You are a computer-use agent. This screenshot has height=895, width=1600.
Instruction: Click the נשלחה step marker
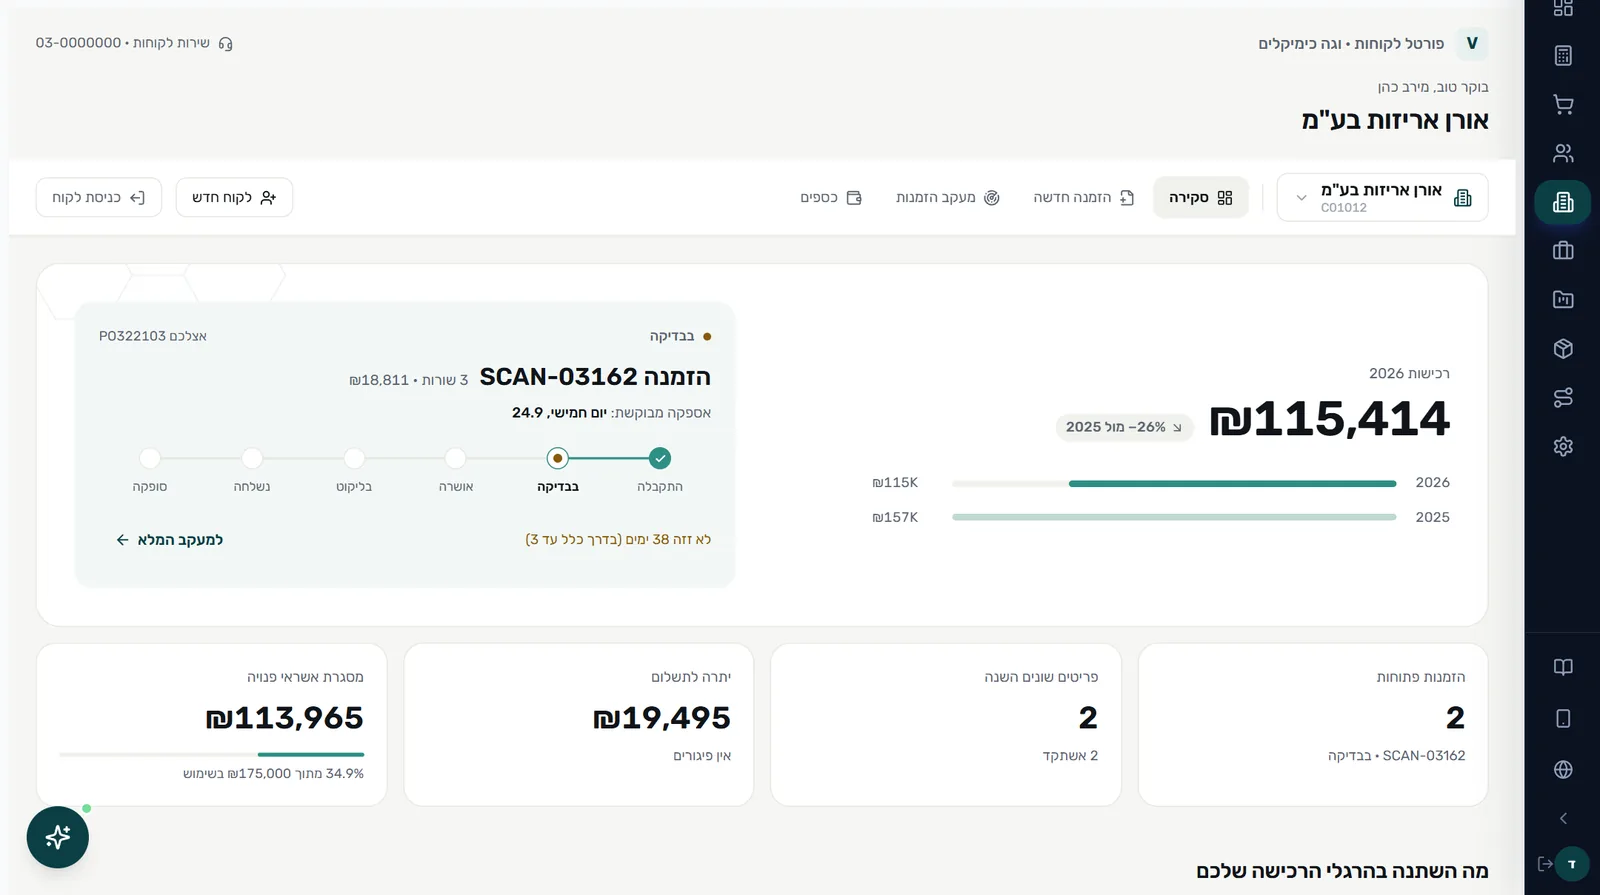[x=252, y=458]
